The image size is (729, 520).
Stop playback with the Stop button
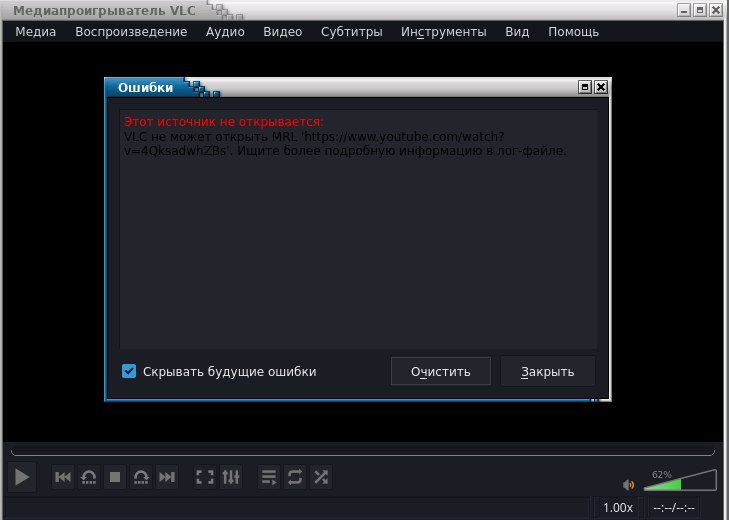[x=115, y=477]
